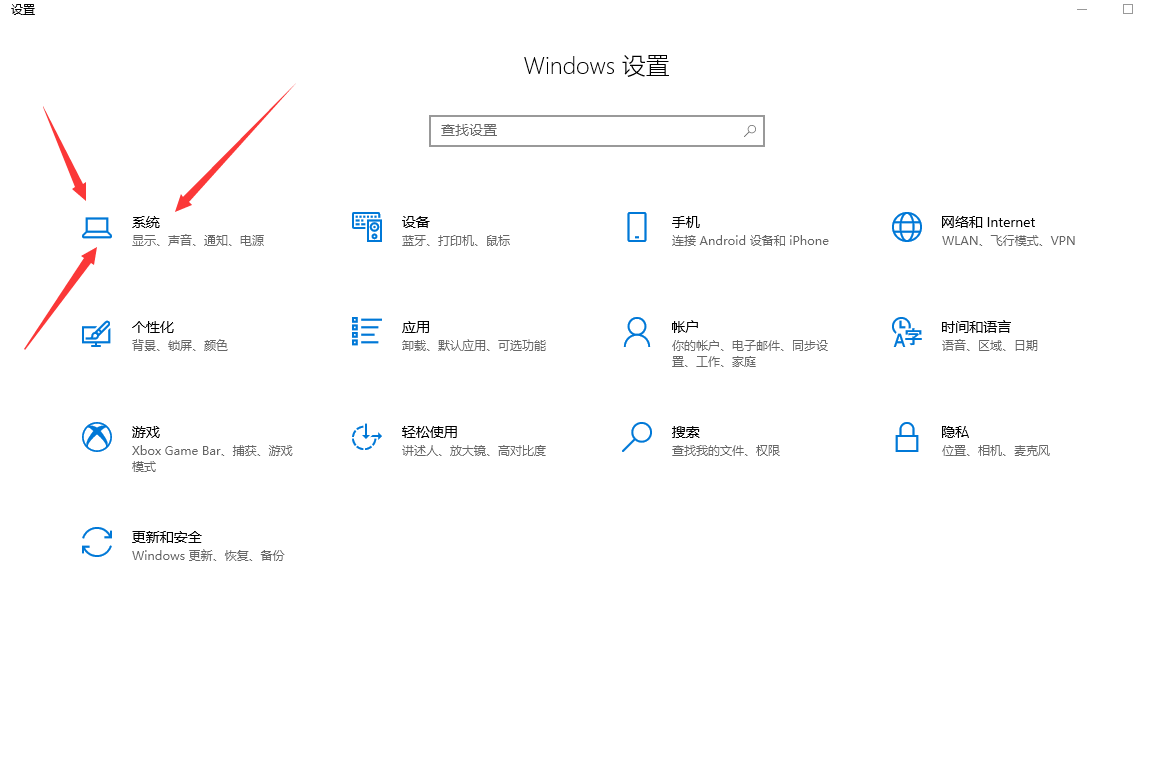This screenshot has height=778, width=1165.
Task: Click 连接 Android 设备和 iPhone text
Action: coord(750,241)
